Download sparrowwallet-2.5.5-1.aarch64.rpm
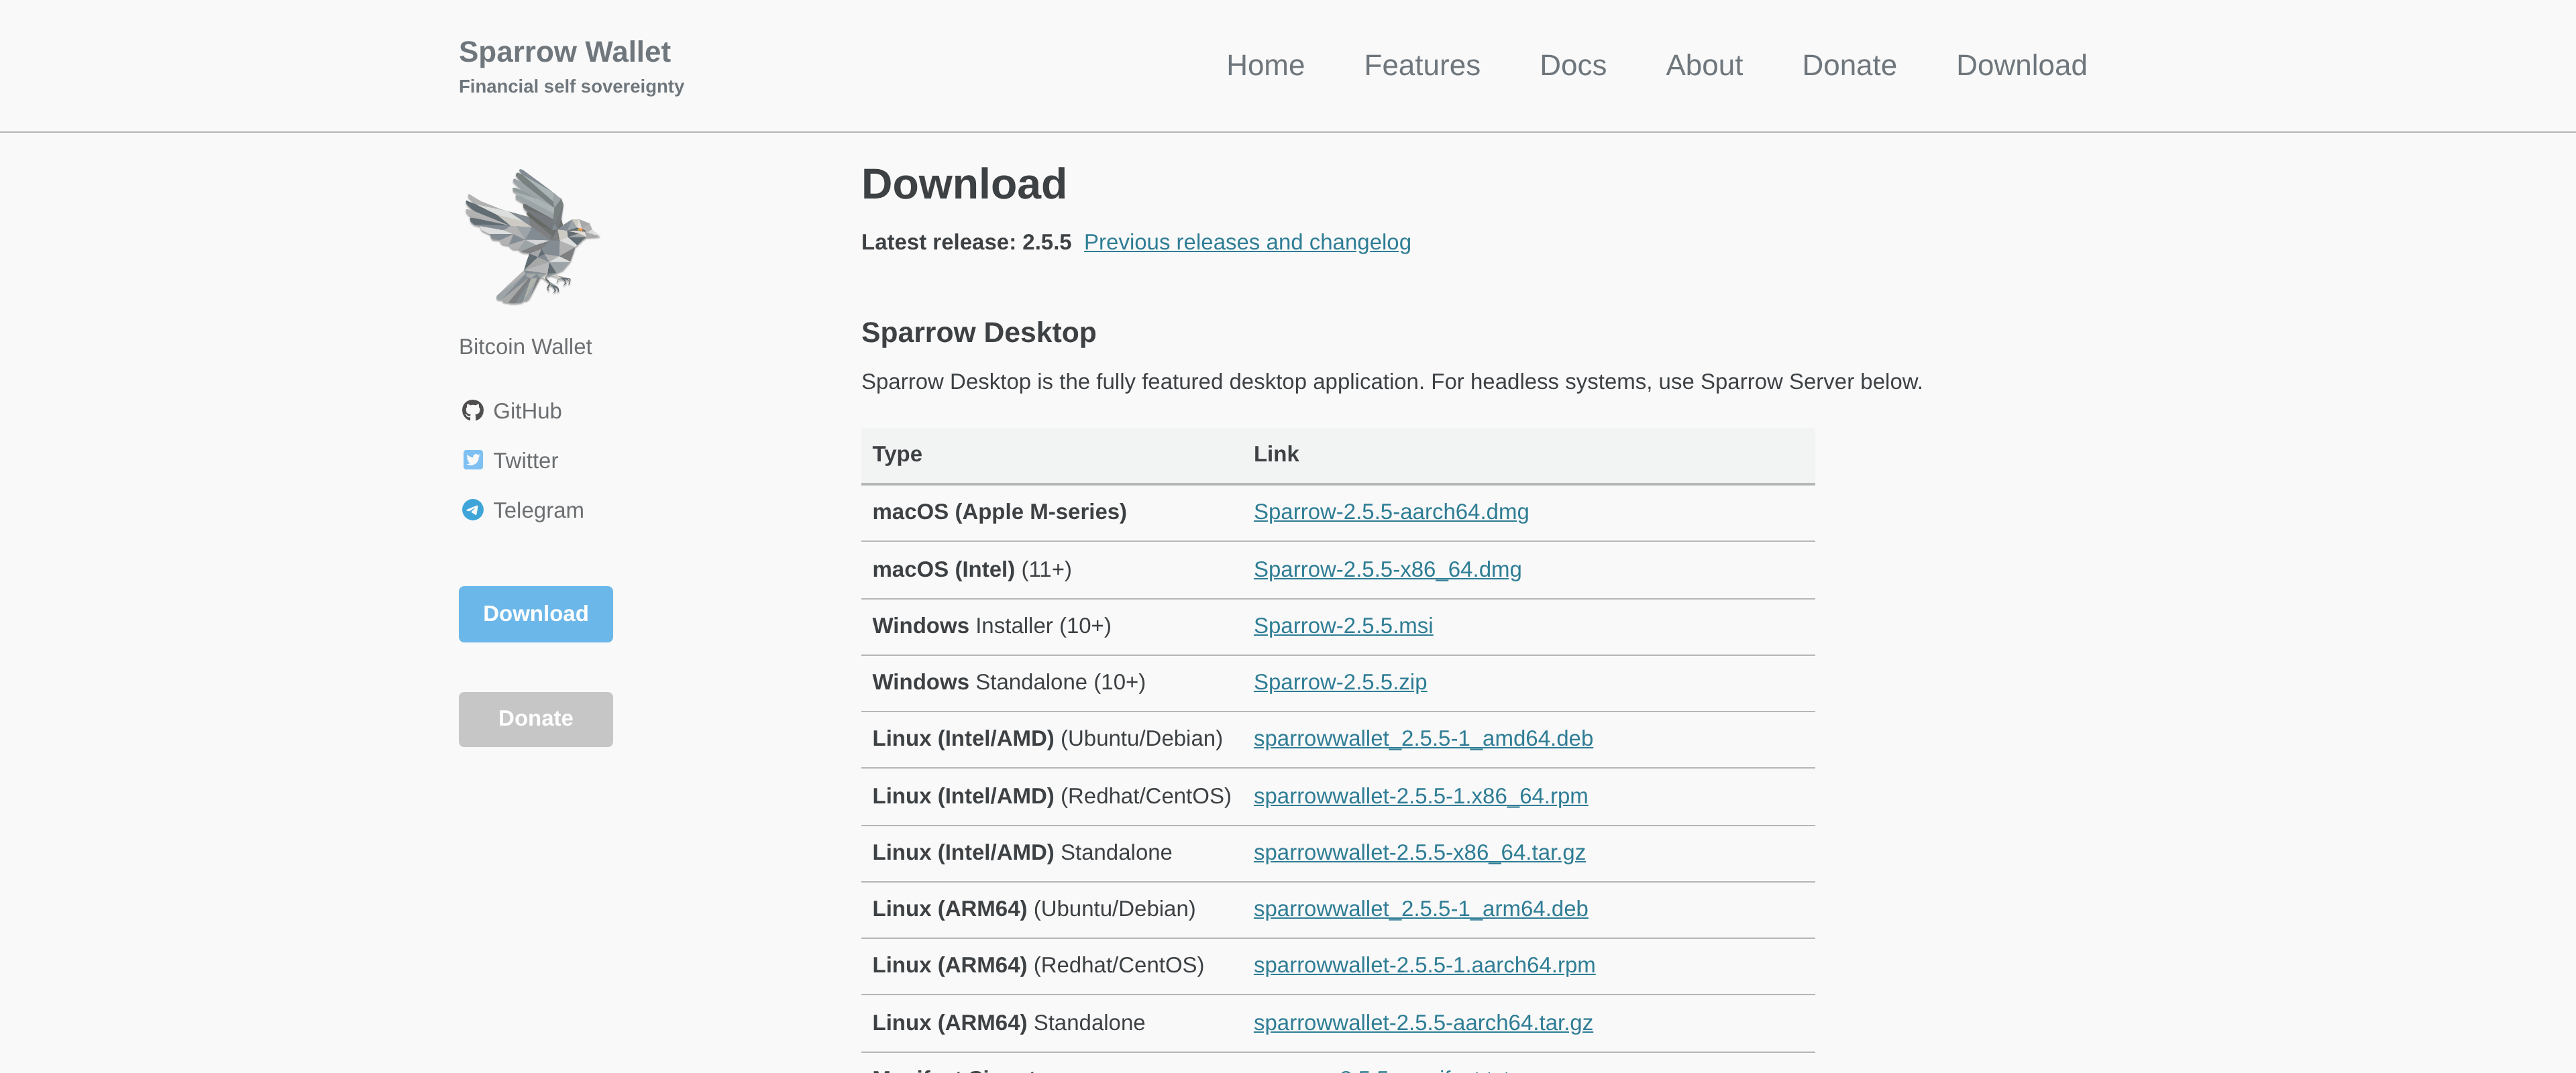 1424,965
